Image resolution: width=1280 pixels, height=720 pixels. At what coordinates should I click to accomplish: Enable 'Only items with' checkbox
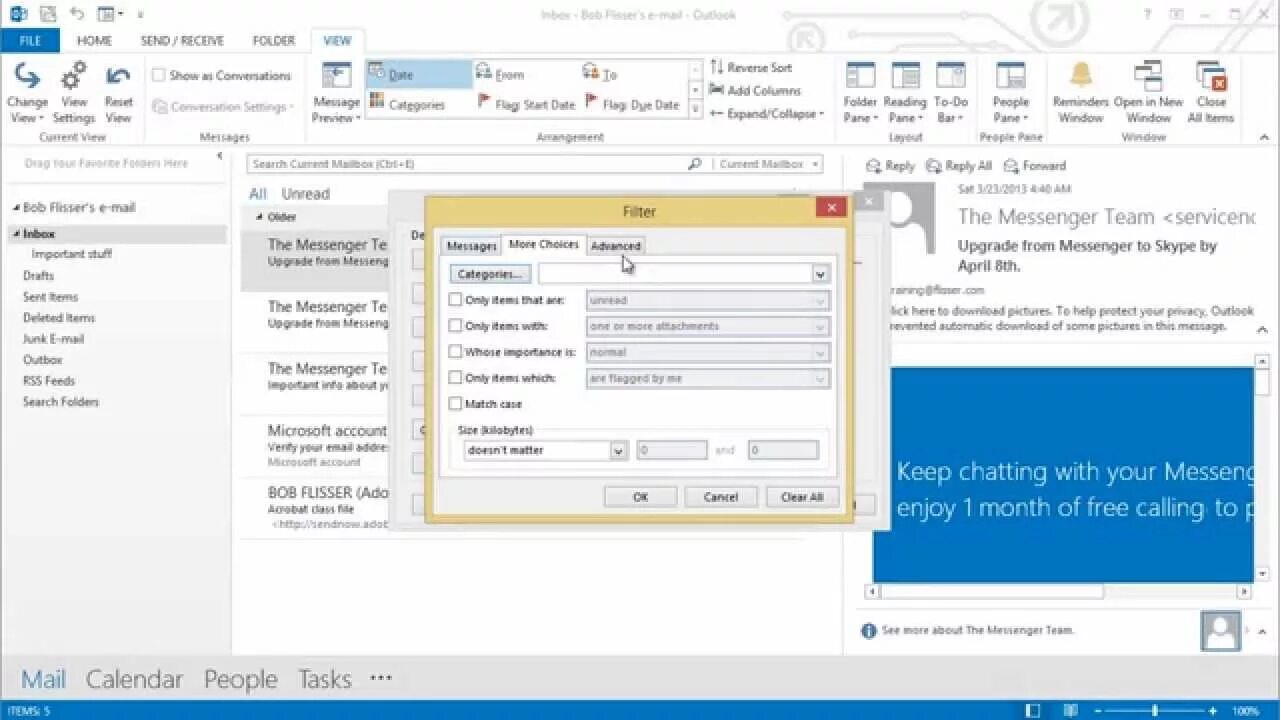455,326
